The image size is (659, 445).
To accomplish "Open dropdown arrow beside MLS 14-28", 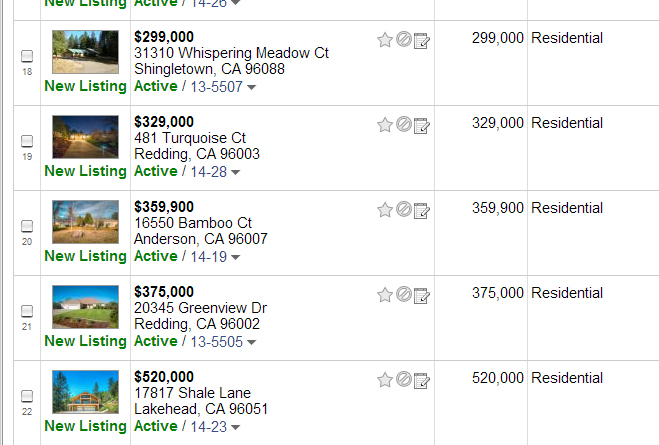I will click(236, 172).
